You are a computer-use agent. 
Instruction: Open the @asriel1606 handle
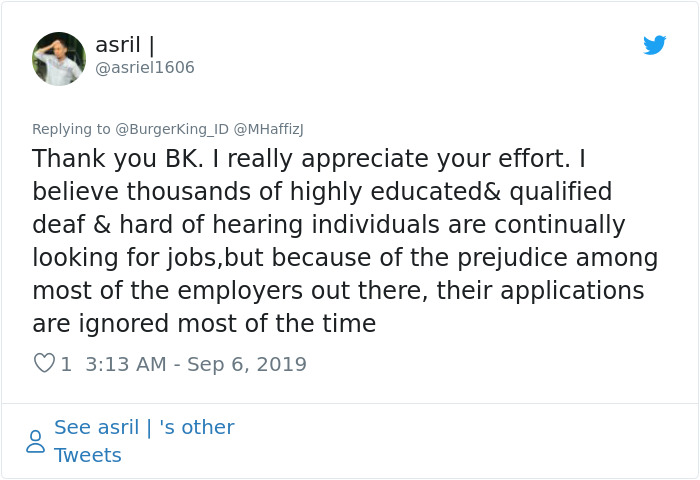click(x=145, y=68)
